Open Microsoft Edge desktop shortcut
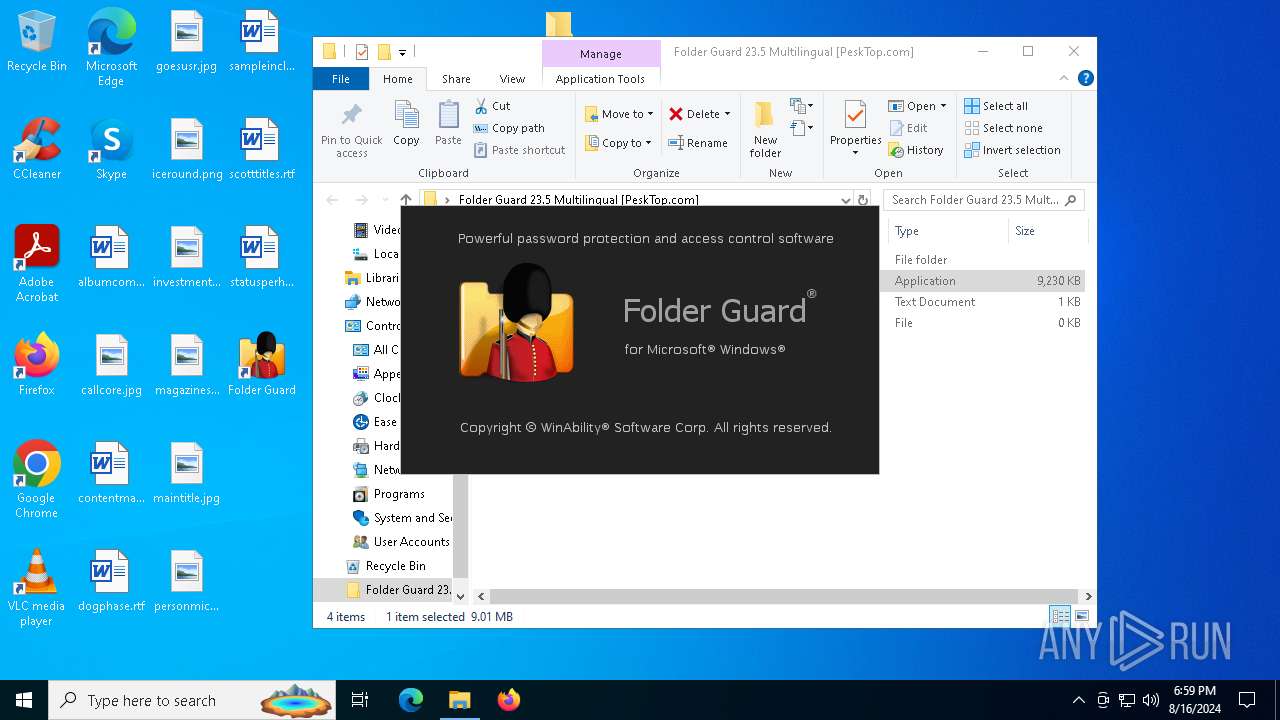This screenshot has height=720, width=1280. coord(111,48)
